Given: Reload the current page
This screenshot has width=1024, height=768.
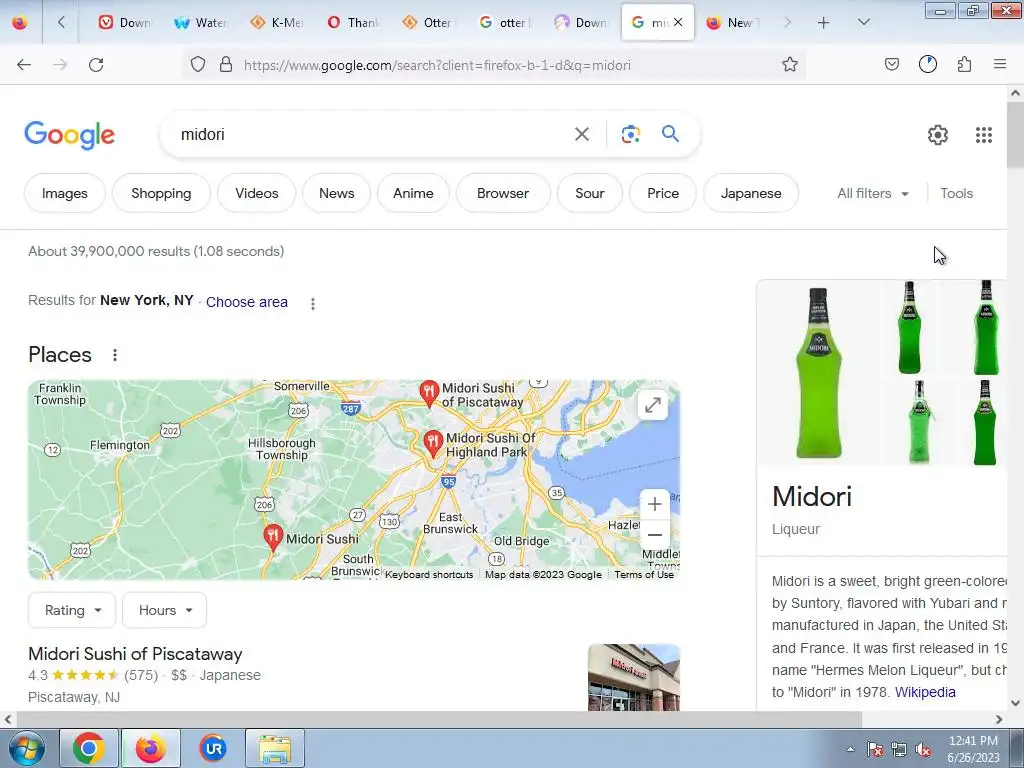Looking at the screenshot, I should click(96, 65).
